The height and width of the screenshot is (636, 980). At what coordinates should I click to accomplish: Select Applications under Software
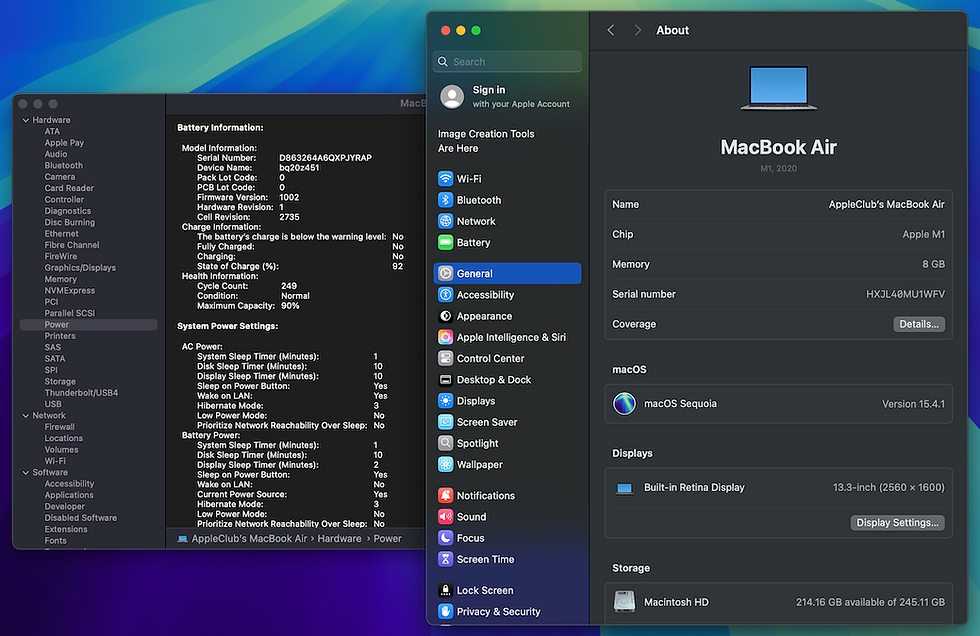click(69, 495)
